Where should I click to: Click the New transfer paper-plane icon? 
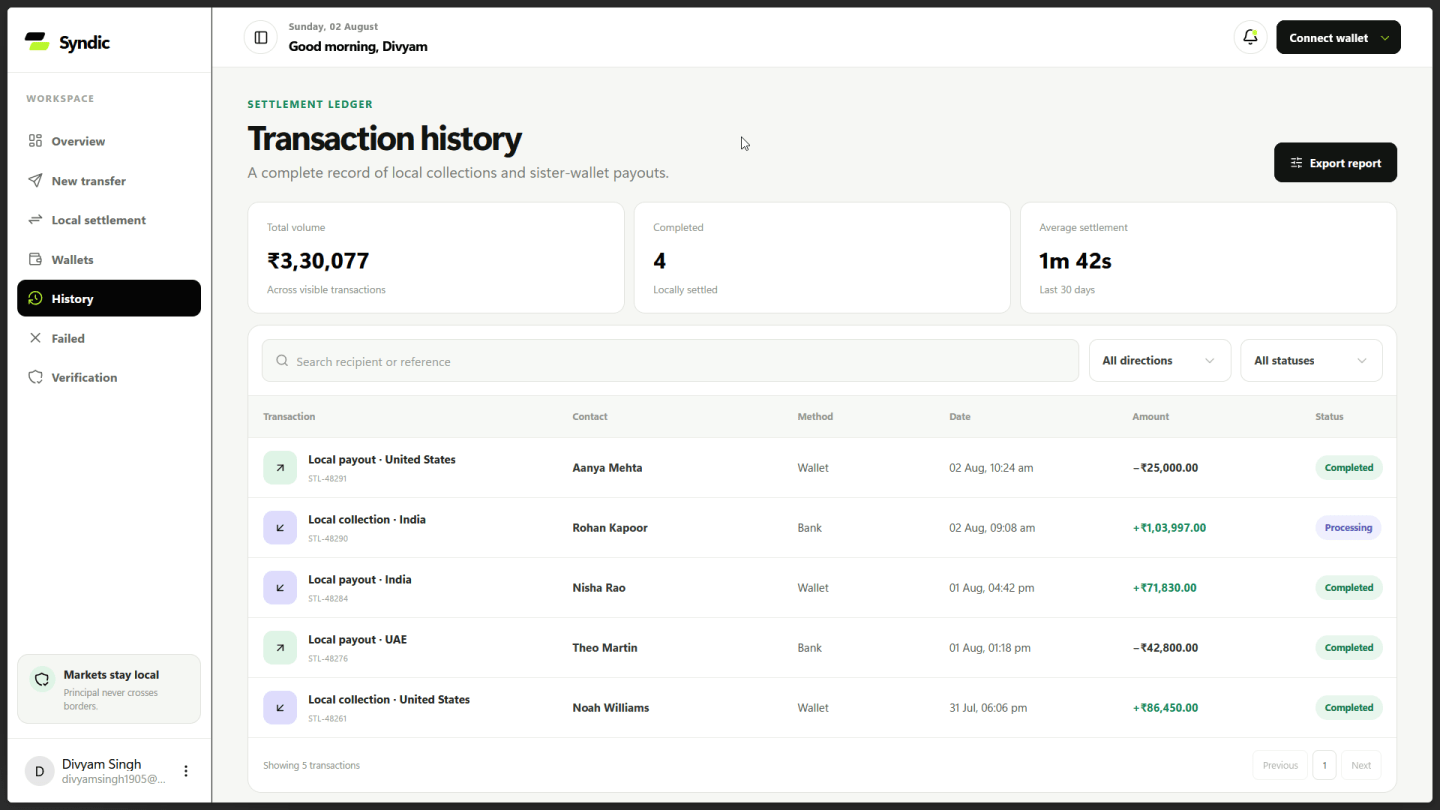35,181
